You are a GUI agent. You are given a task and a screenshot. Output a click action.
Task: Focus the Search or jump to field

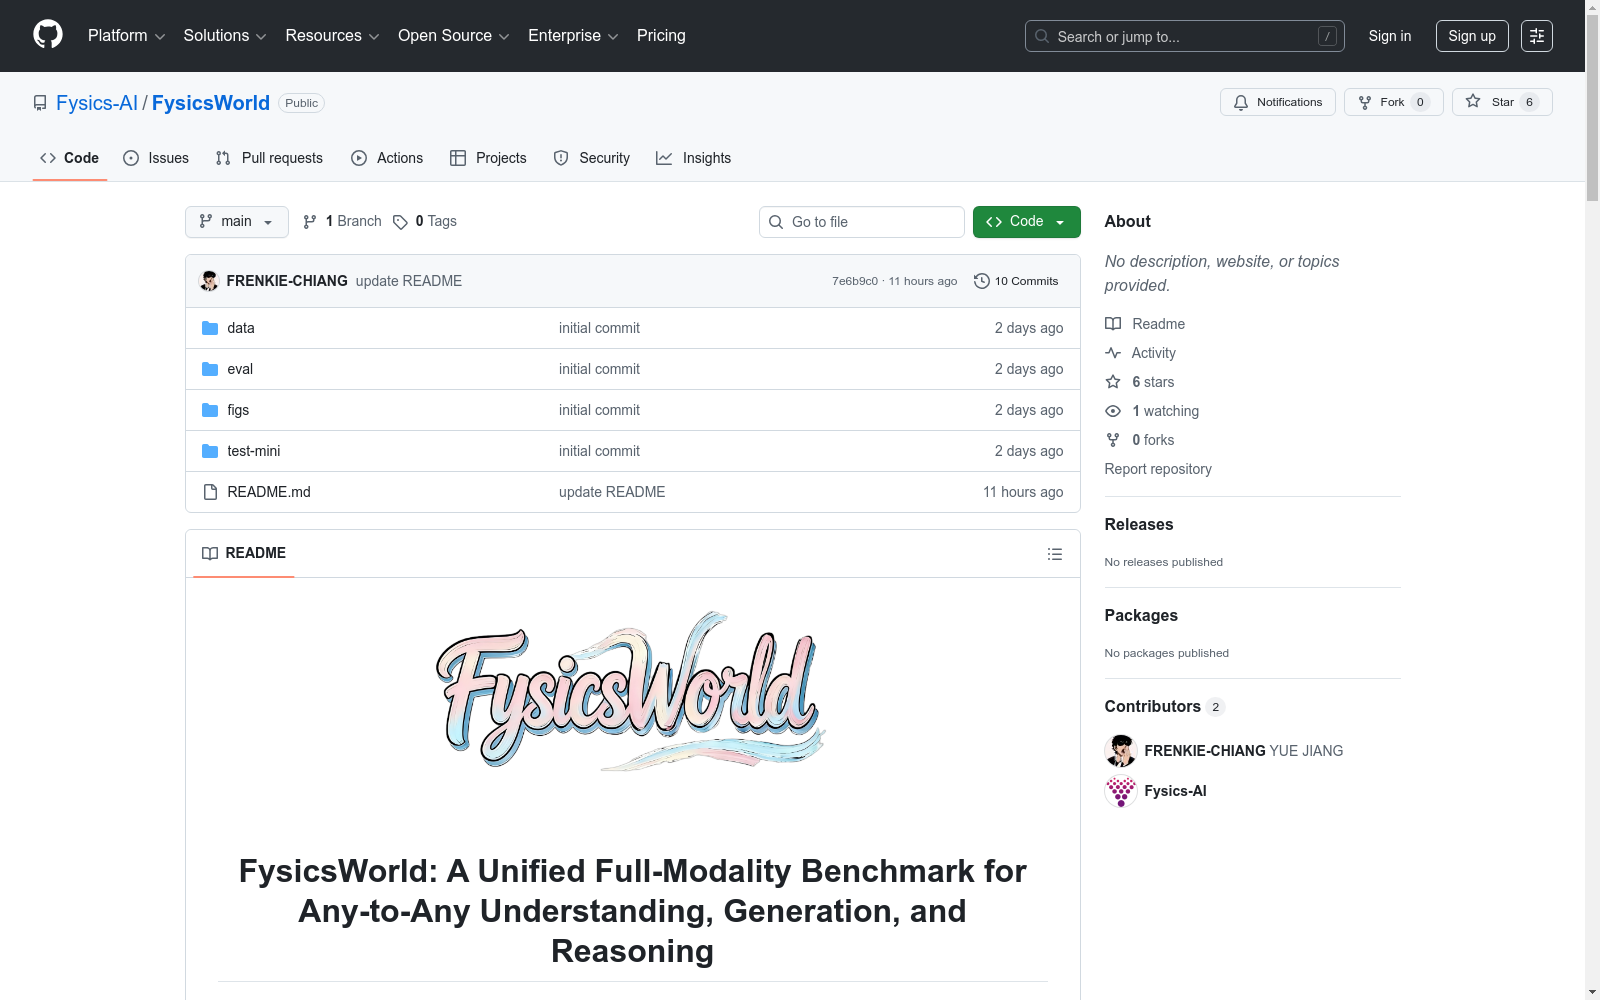1185,36
